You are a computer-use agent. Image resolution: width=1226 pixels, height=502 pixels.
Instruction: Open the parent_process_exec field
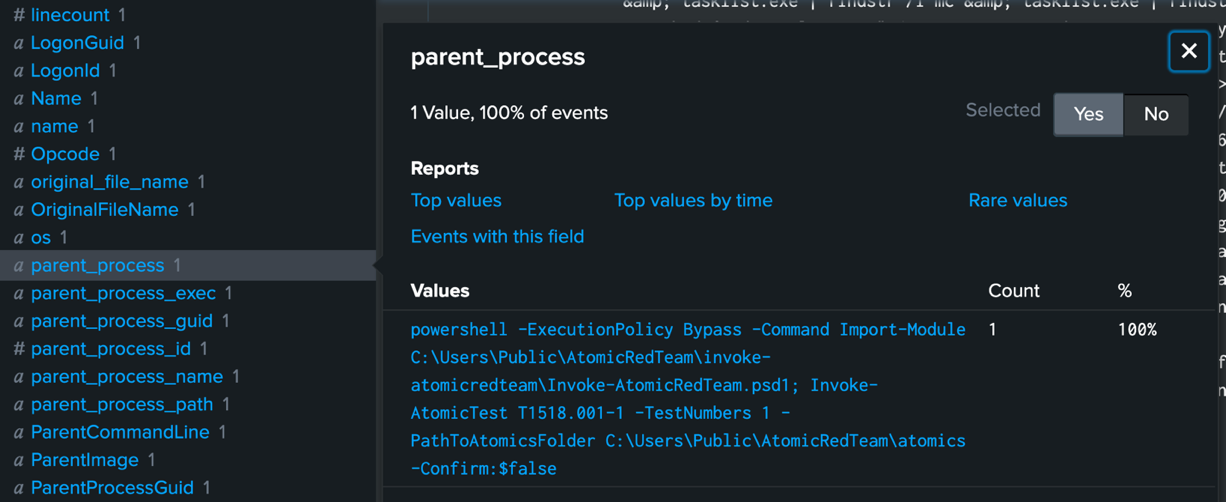click(123, 293)
